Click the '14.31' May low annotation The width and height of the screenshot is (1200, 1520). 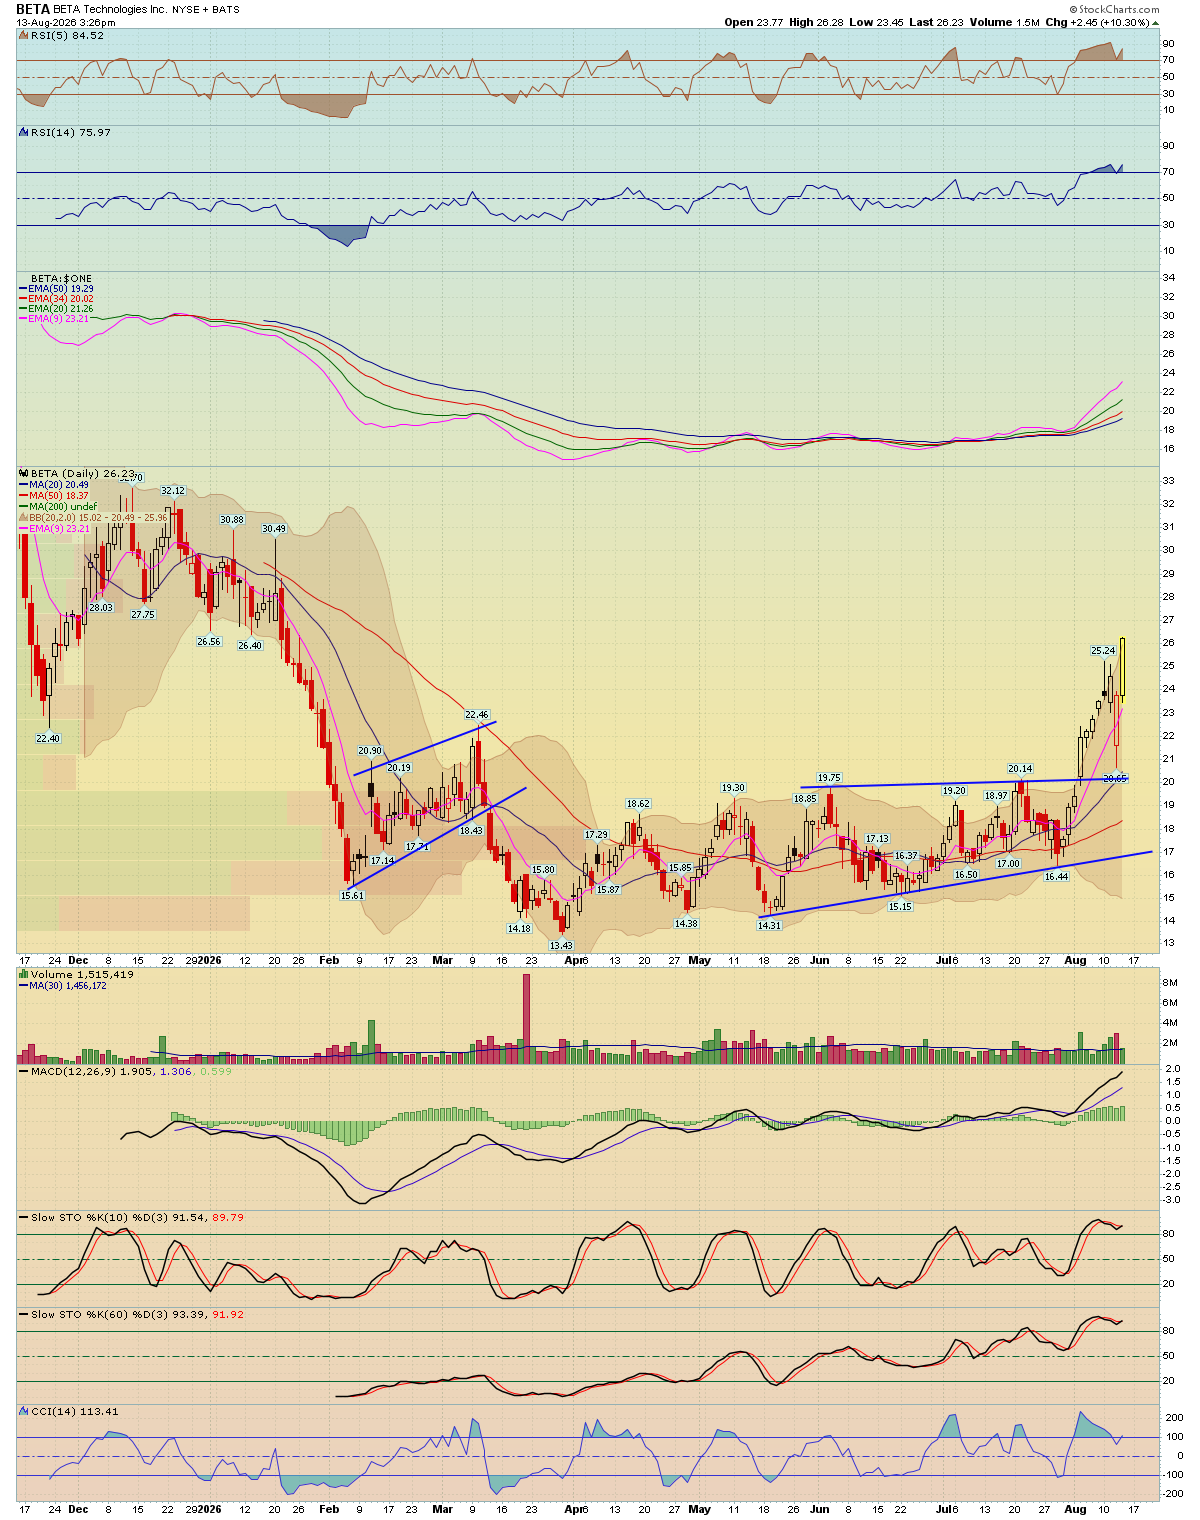click(768, 925)
